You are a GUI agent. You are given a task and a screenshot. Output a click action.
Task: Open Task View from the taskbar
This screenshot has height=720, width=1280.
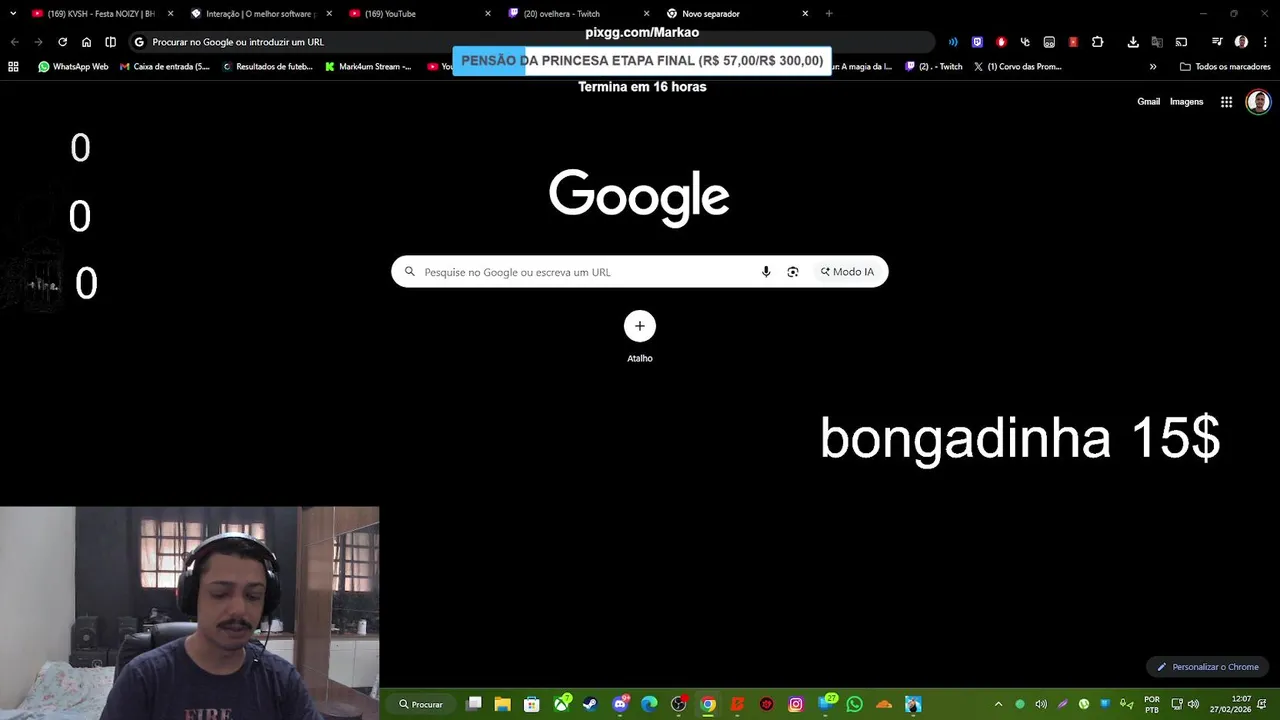(x=474, y=704)
